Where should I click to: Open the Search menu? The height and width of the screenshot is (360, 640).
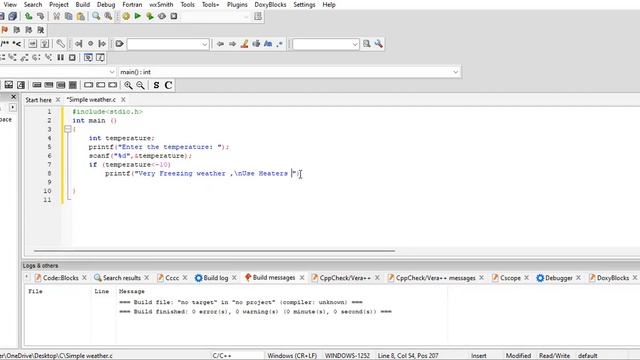click(33, 4)
